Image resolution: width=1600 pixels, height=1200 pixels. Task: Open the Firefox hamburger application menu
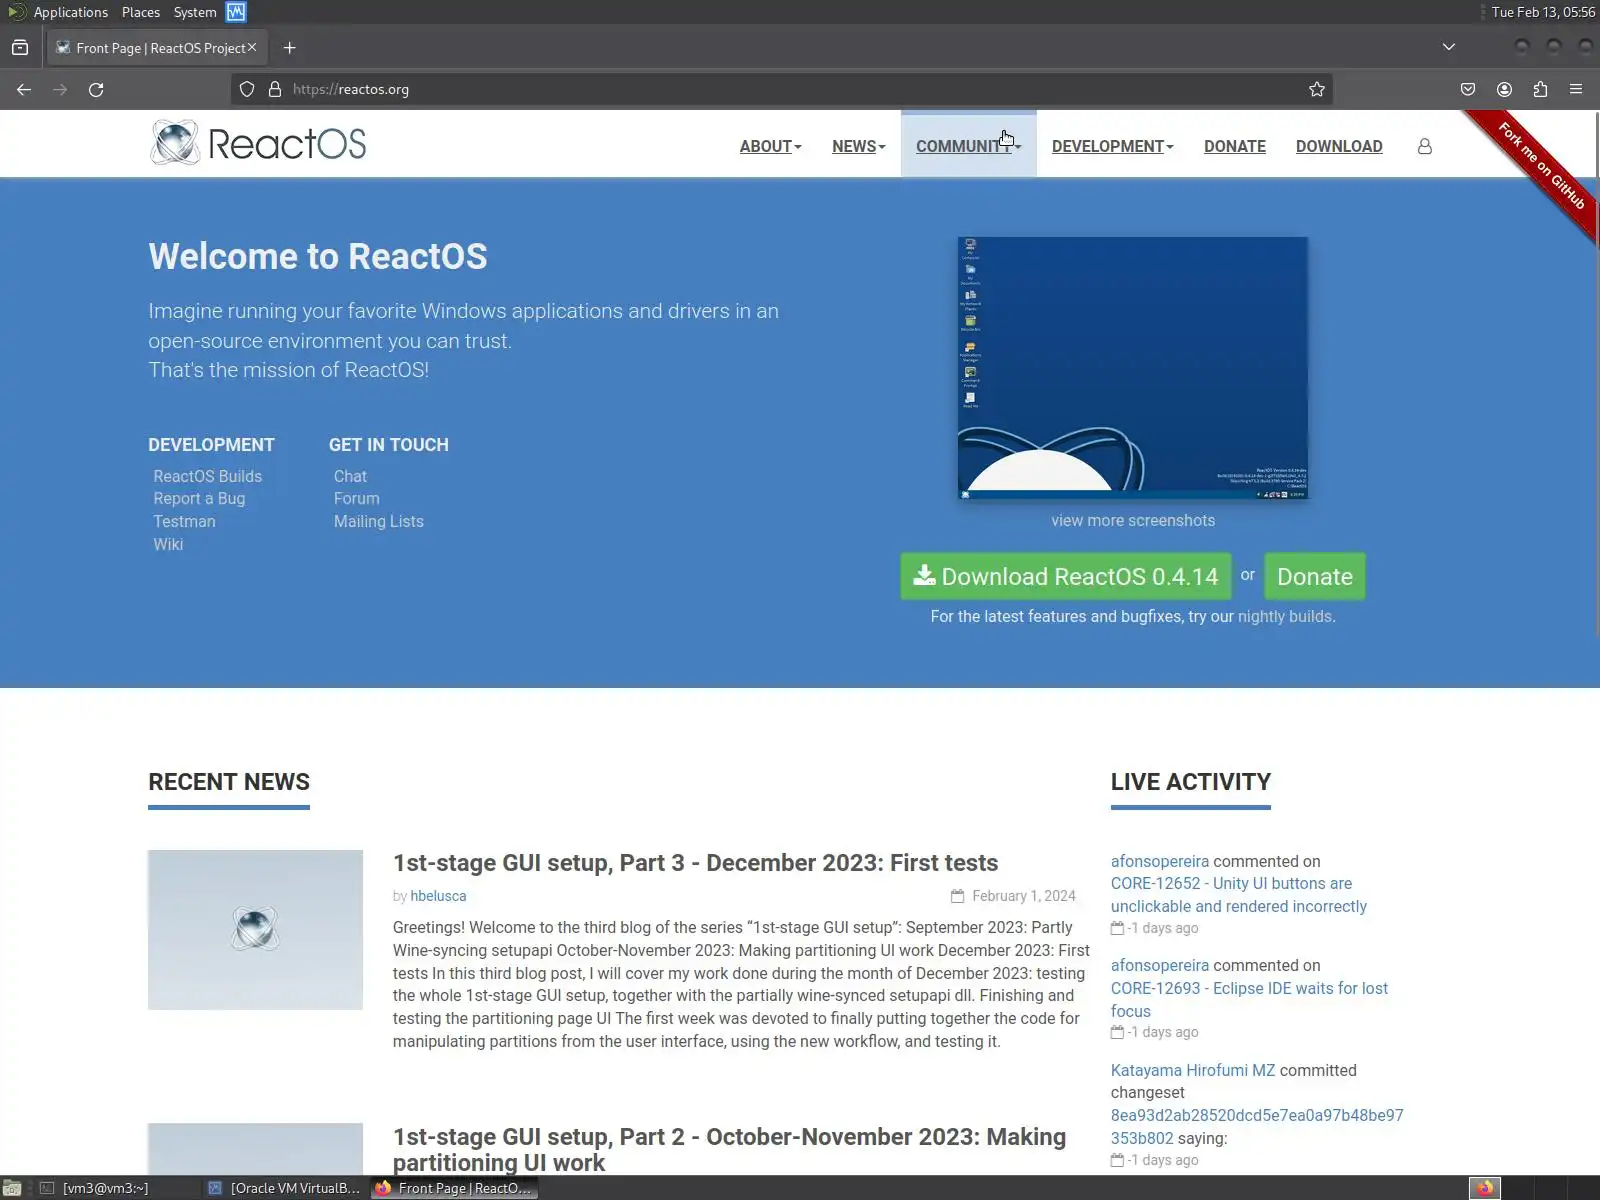point(1576,89)
